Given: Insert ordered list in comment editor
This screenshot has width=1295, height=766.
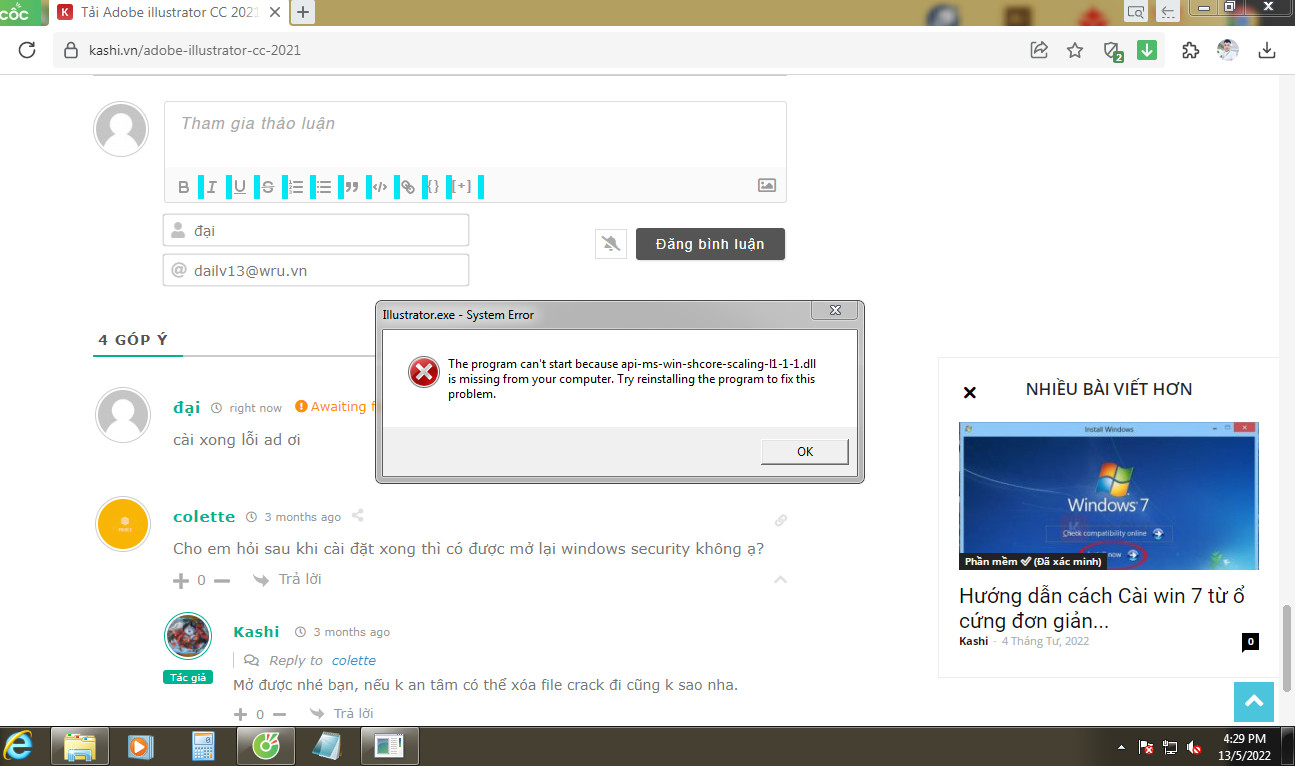Looking at the screenshot, I should click(296, 187).
